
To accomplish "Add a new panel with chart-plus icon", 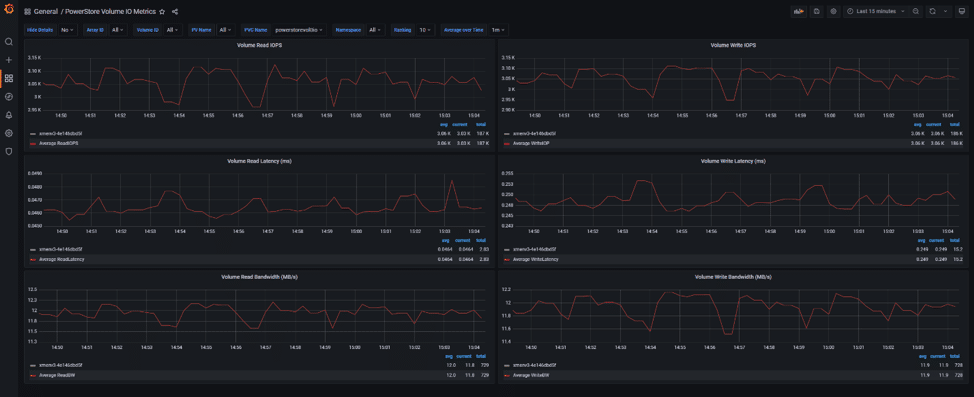I will 799,11.
